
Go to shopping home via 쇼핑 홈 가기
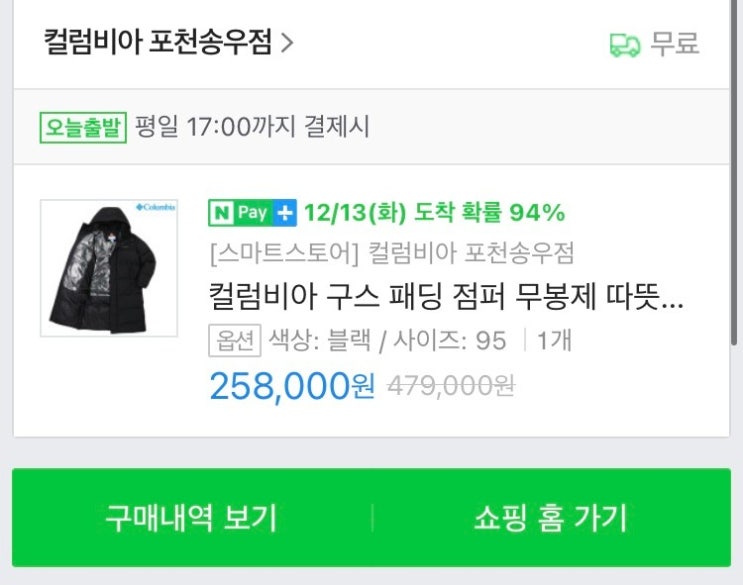click(550, 518)
